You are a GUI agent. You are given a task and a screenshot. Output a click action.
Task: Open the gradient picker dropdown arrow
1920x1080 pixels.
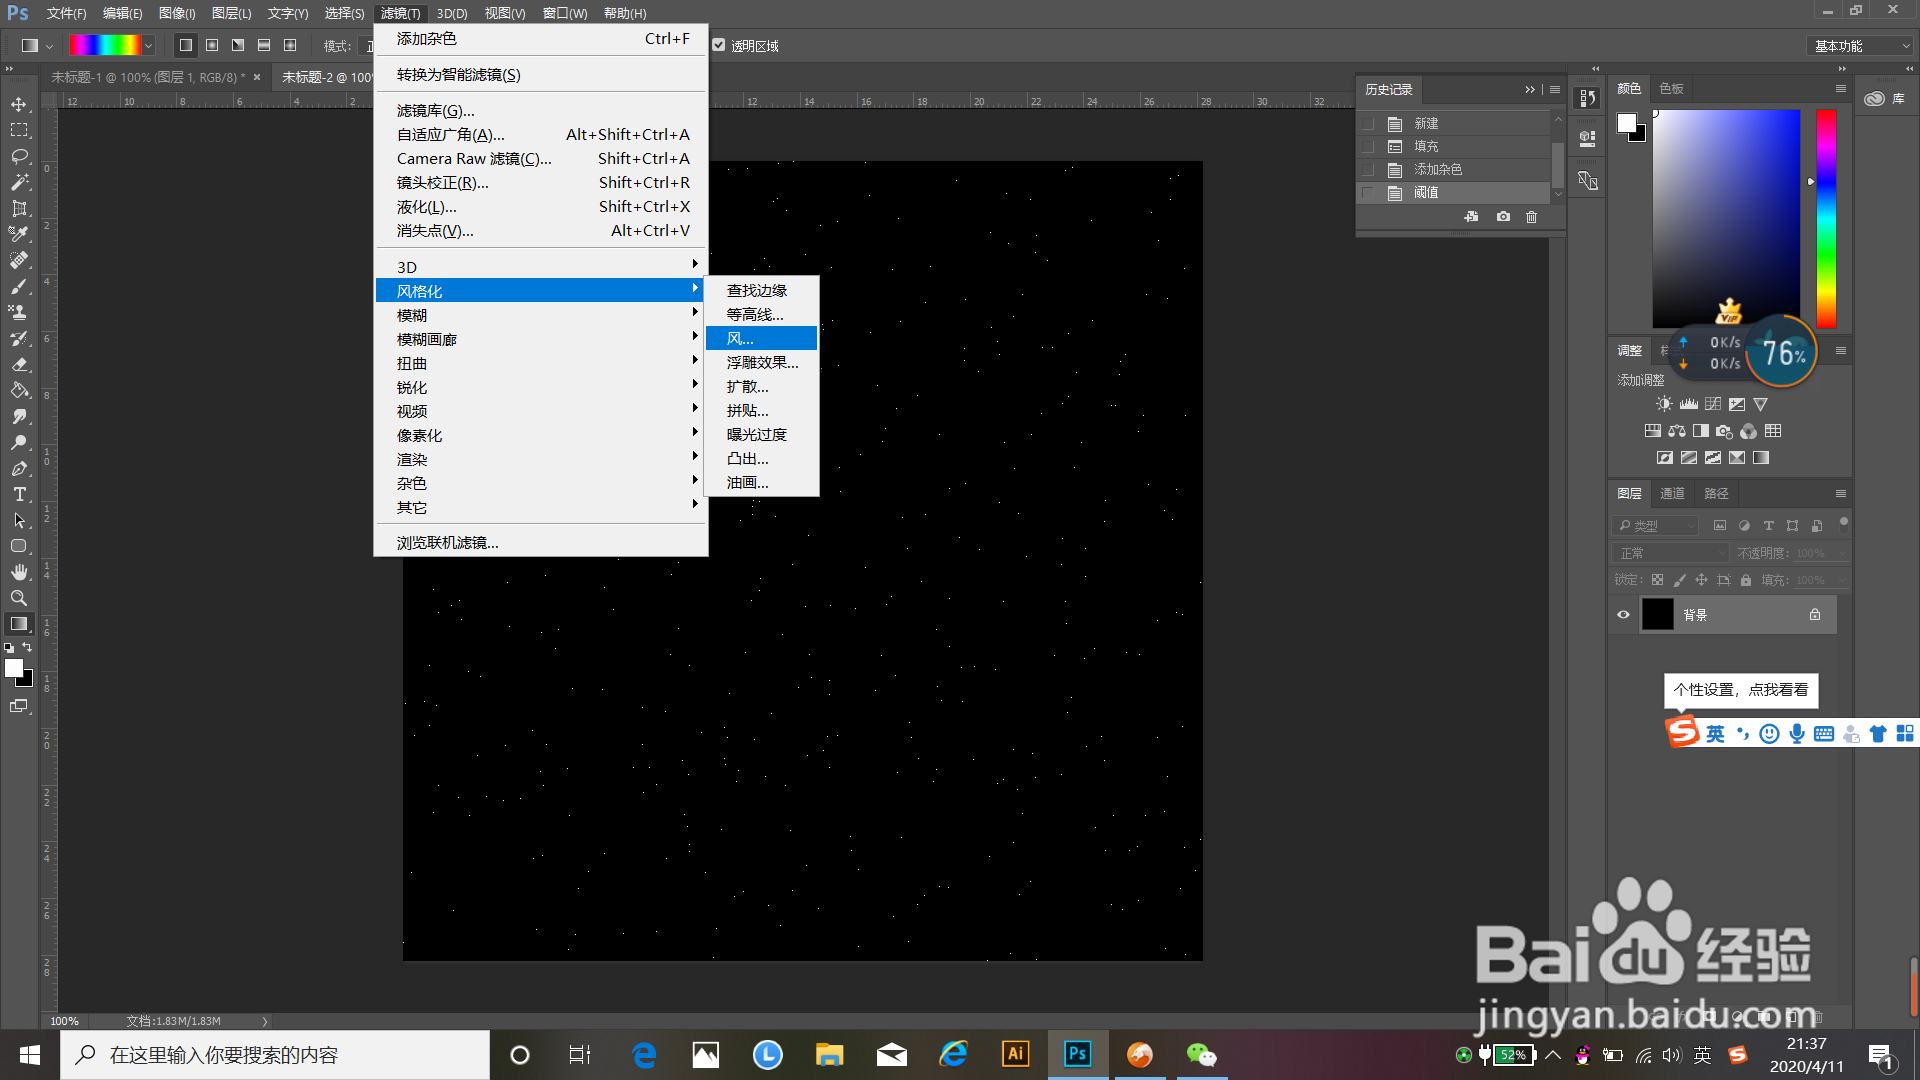[x=149, y=46]
